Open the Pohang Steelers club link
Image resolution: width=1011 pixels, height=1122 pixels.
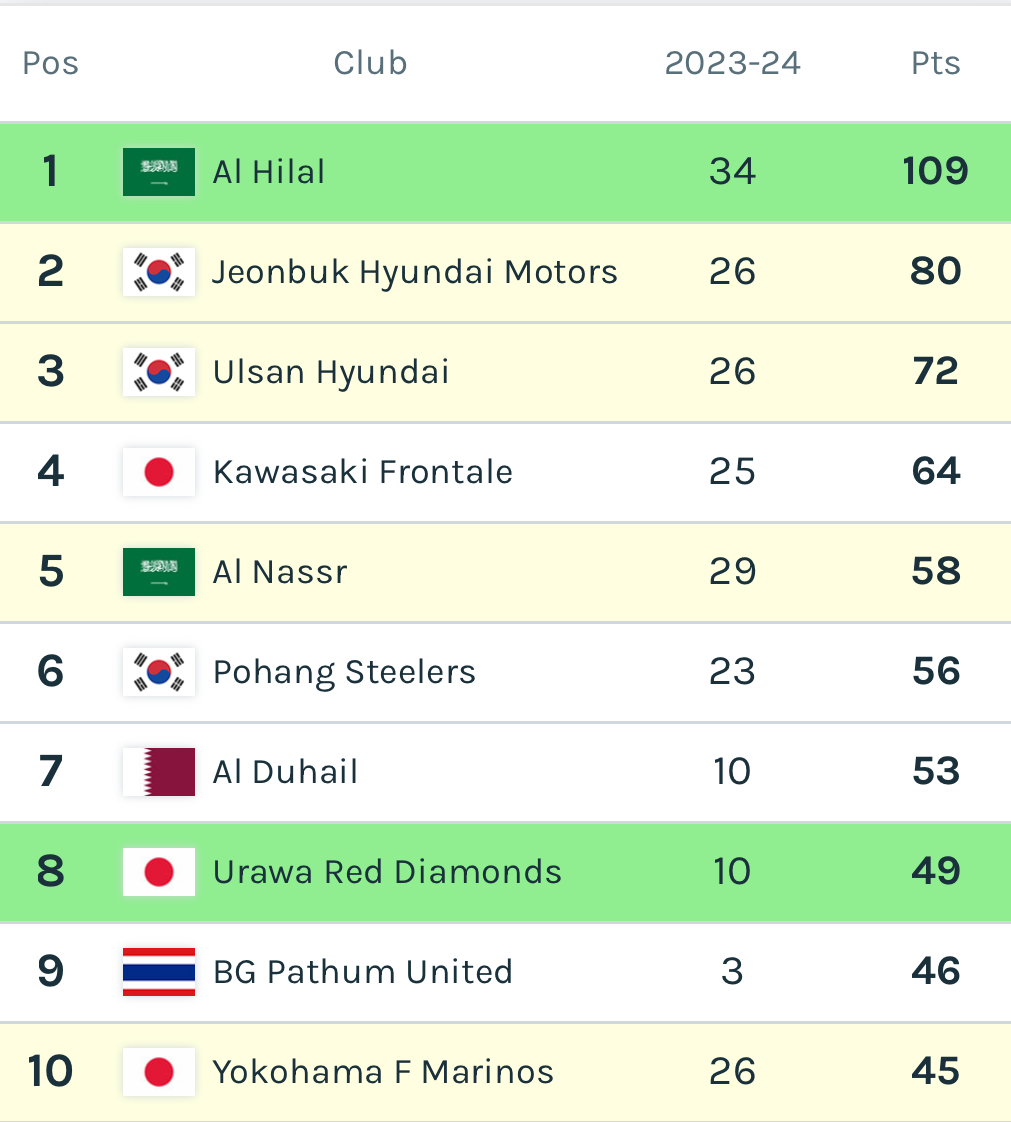pos(344,672)
